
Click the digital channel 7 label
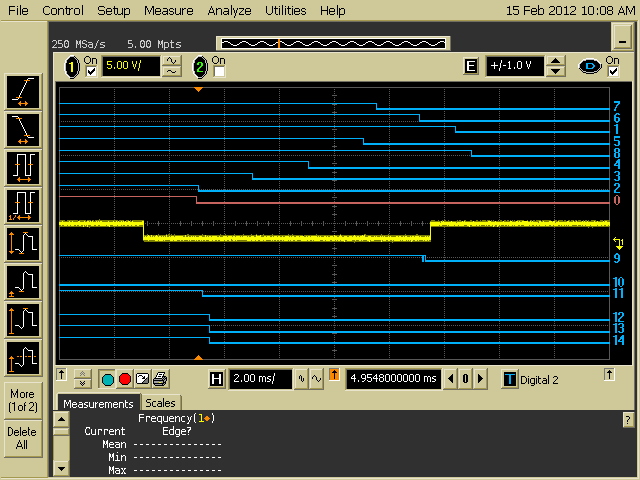pos(617,107)
